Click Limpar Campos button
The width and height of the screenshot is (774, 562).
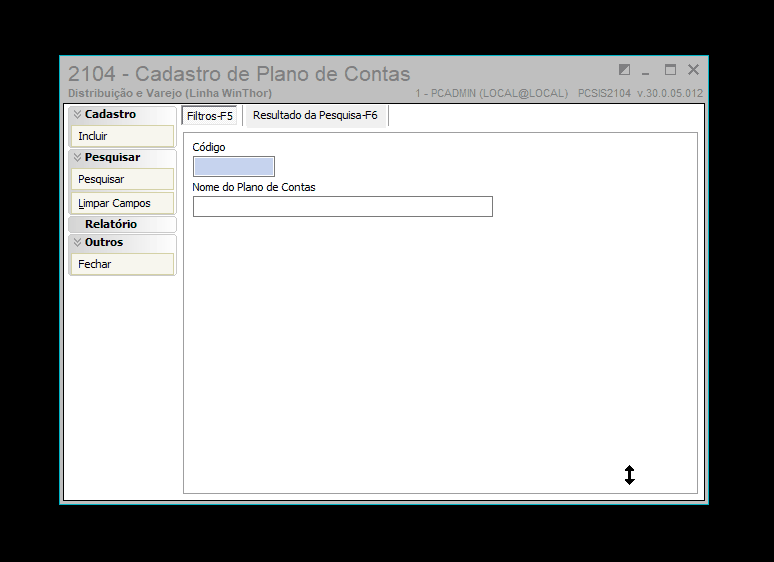point(122,203)
